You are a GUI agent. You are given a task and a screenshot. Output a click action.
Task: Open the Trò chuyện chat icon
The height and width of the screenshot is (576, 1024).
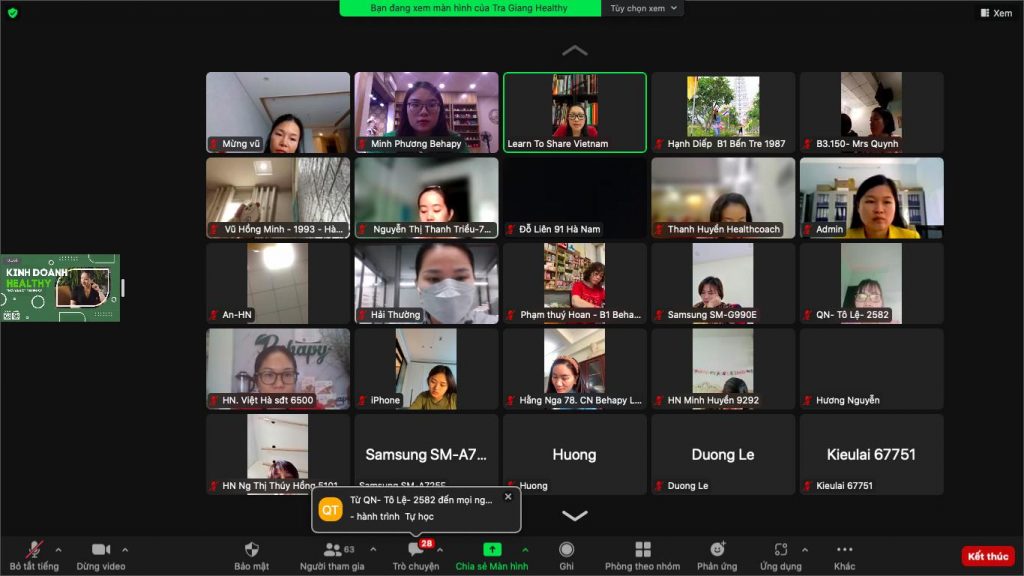pyautogui.click(x=415, y=549)
